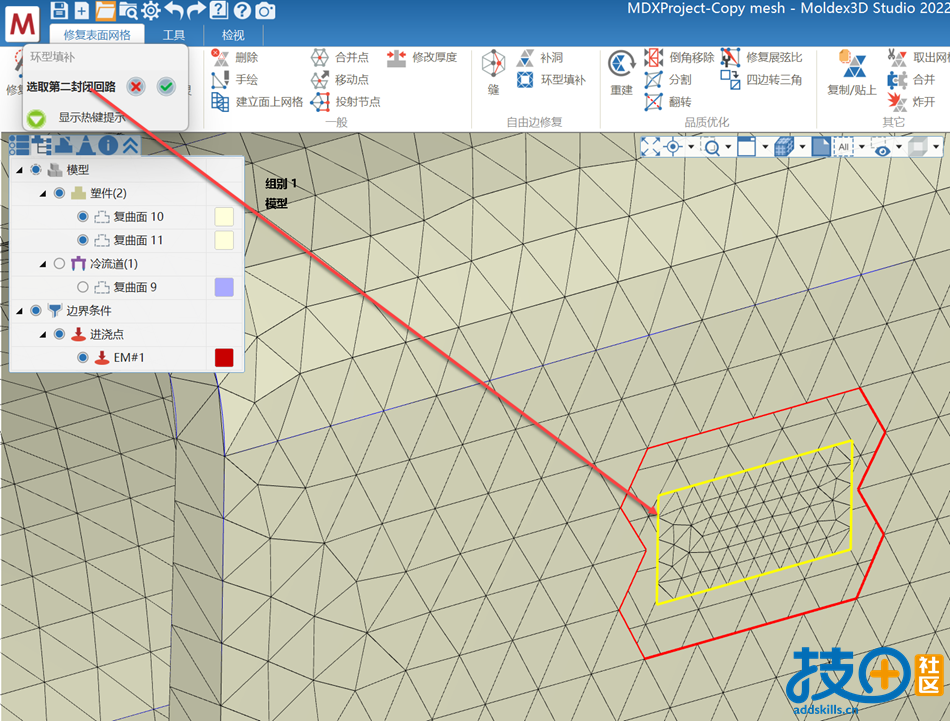The image size is (950, 721).
Task: Click the 复制/贴上 copy paste tool
Action: pyautogui.click(x=852, y=73)
